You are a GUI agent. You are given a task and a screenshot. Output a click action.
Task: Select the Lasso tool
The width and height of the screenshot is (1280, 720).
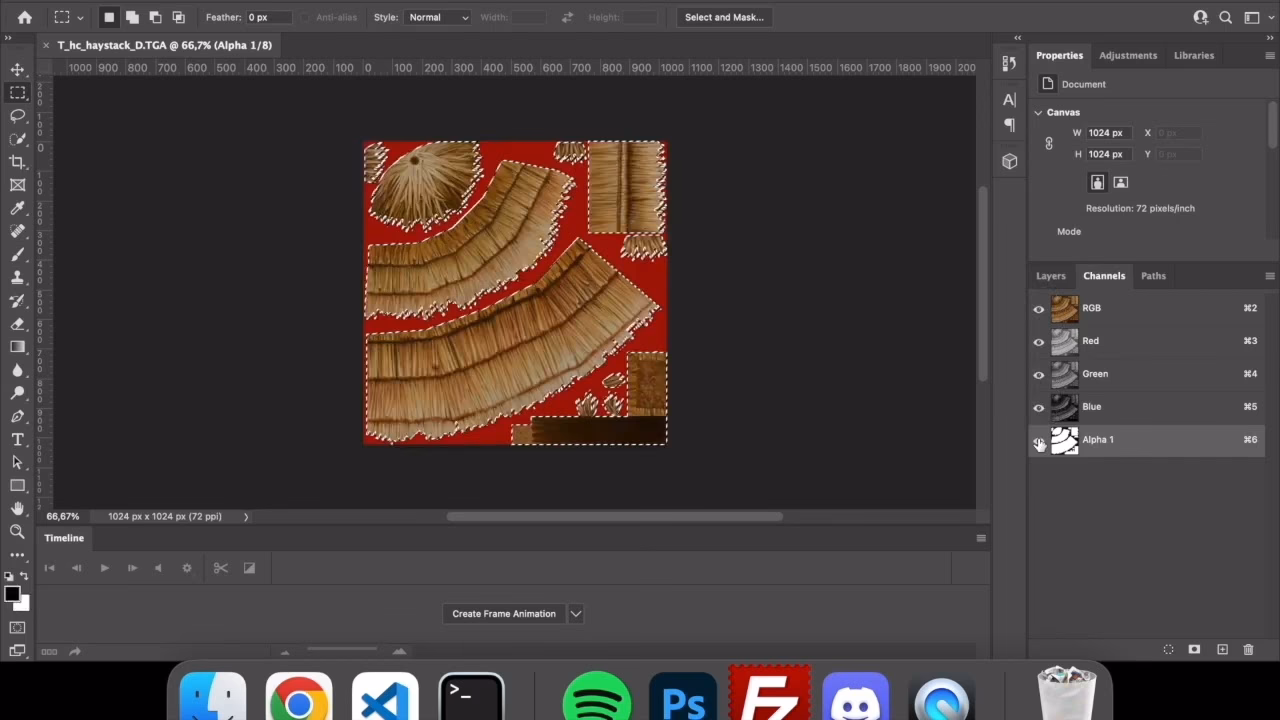tap(17, 116)
